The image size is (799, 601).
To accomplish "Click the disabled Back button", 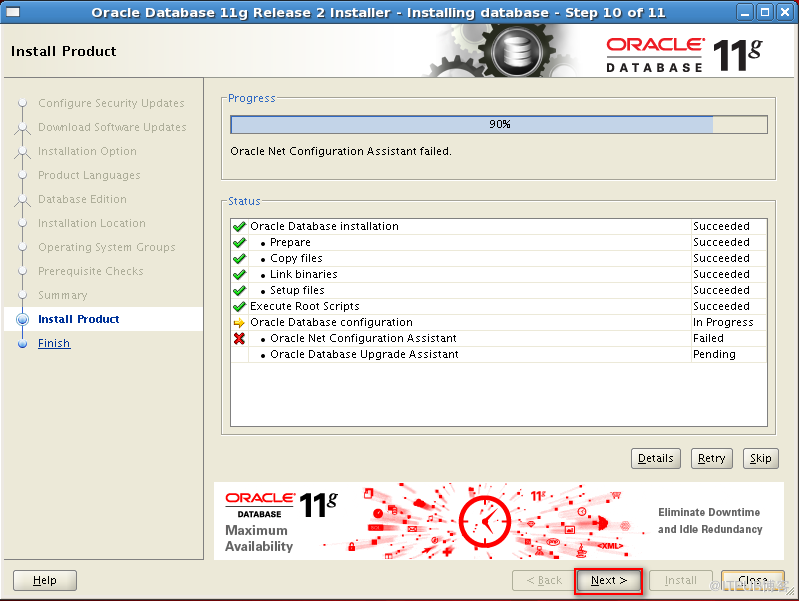I will [544, 581].
